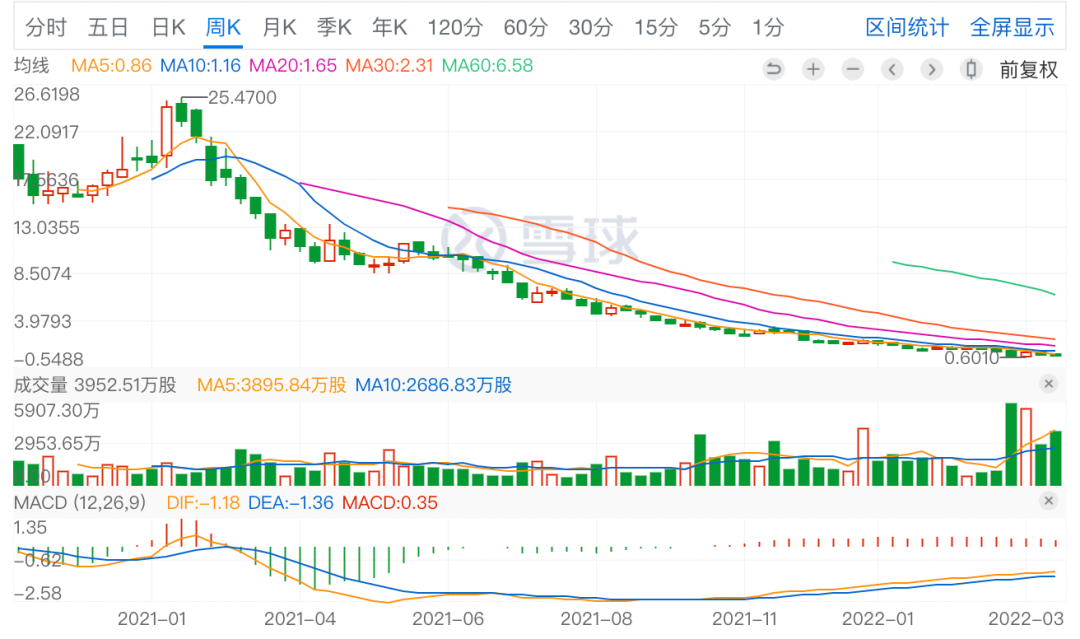The image size is (1080, 639).
Task: Switch to the 五日 chart tab
Action: (109, 28)
